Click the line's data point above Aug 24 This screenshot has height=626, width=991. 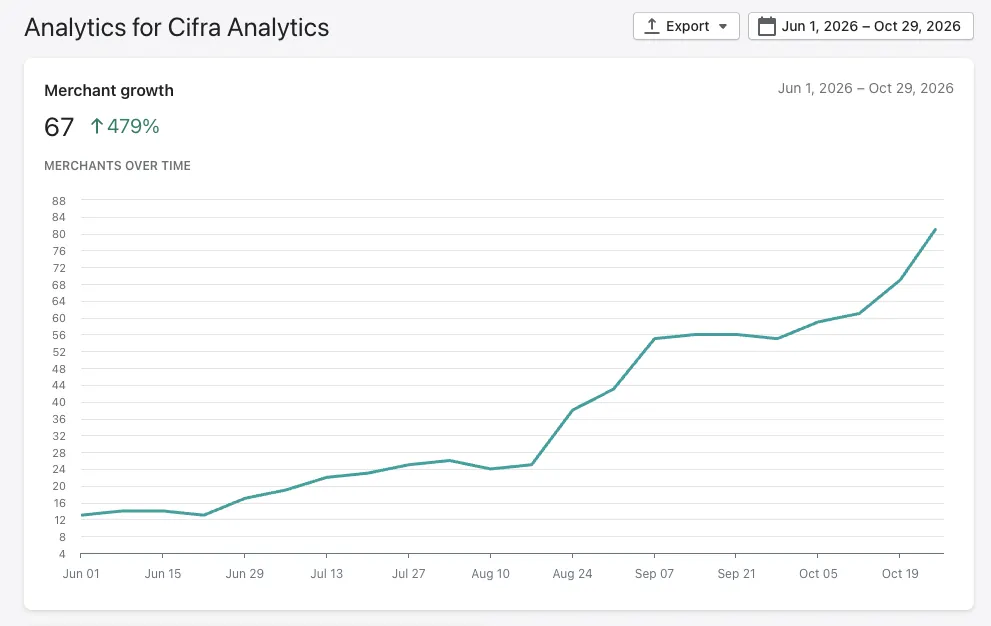coord(572,410)
